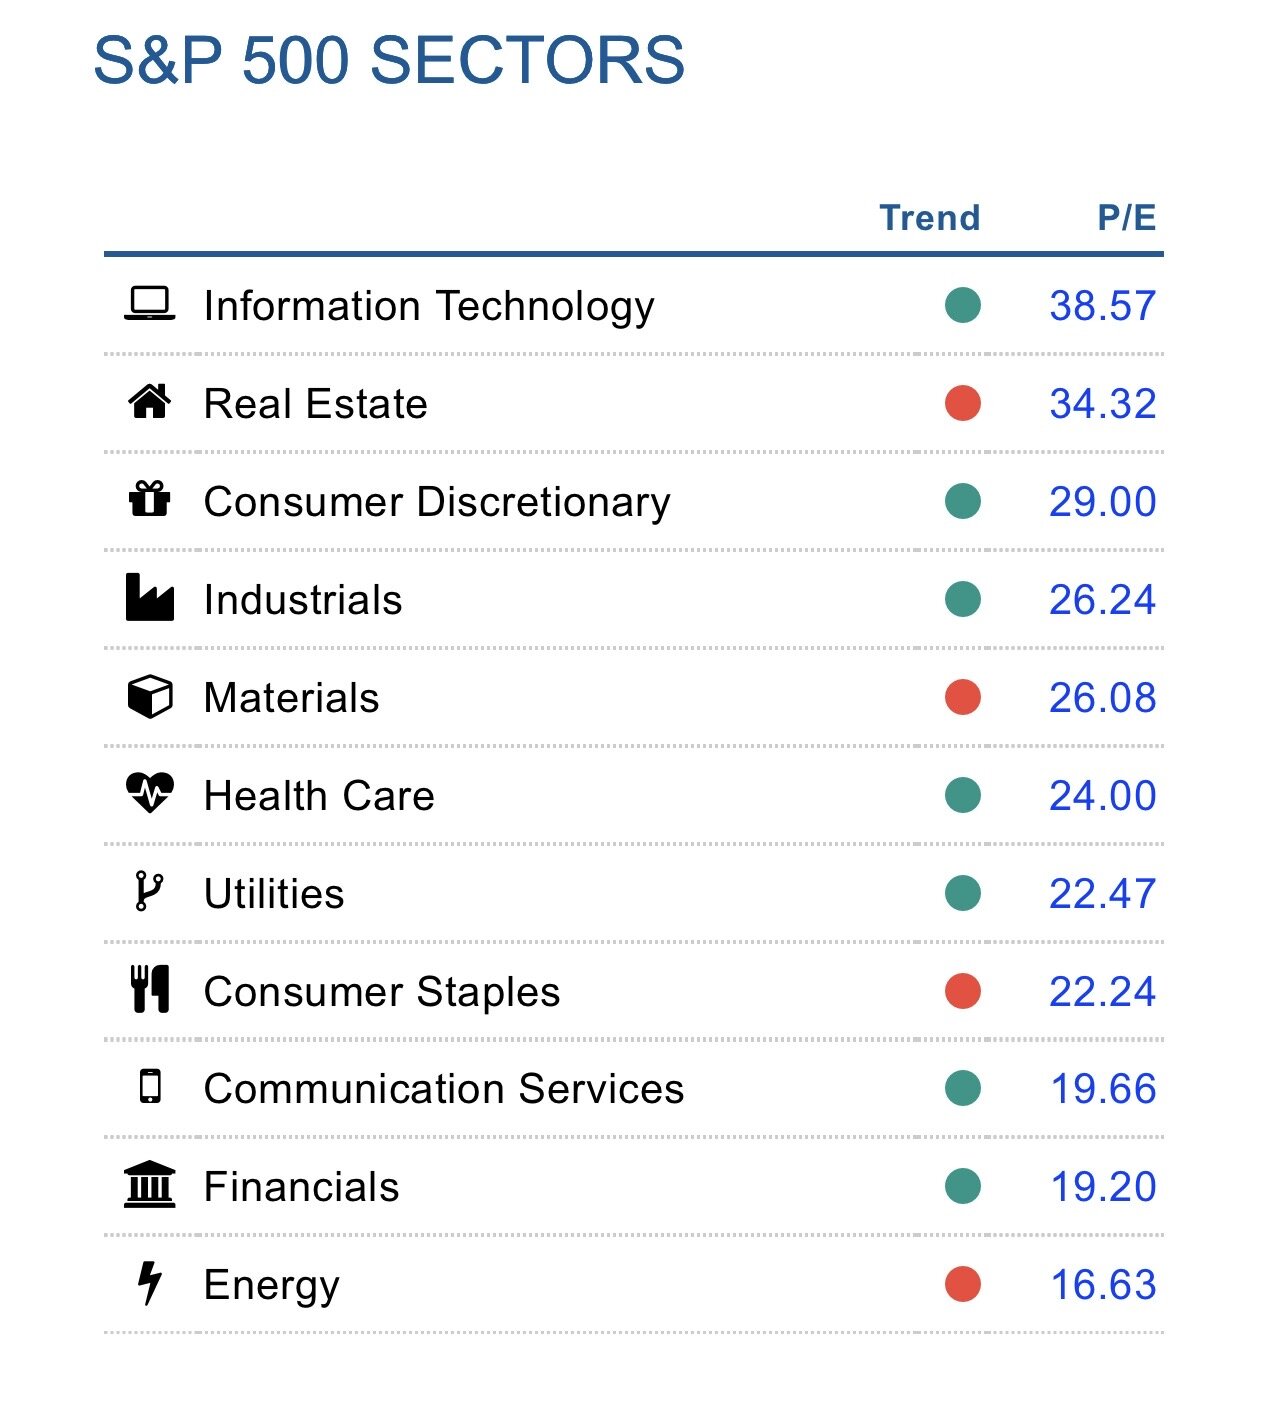Click the cube icon beside Materials
This screenshot has width=1282, height=1417.
click(x=150, y=697)
